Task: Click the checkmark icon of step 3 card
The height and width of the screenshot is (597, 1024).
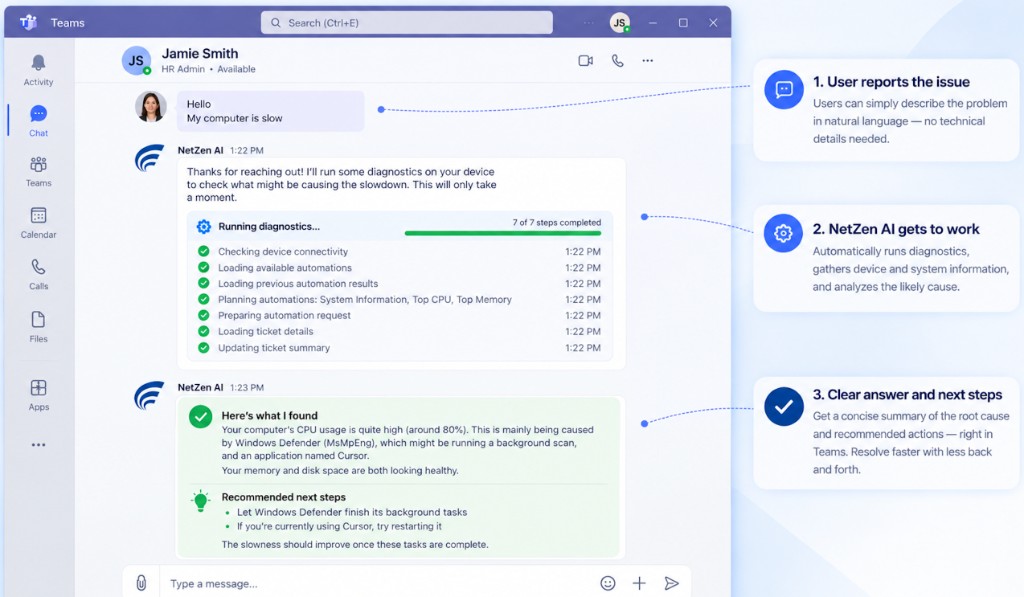Action: (784, 406)
